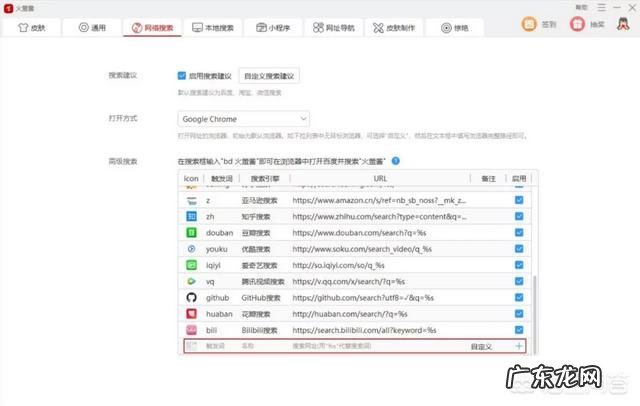Select the trigger word "github"
The height and width of the screenshot is (406, 640).
tap(218, 298)
